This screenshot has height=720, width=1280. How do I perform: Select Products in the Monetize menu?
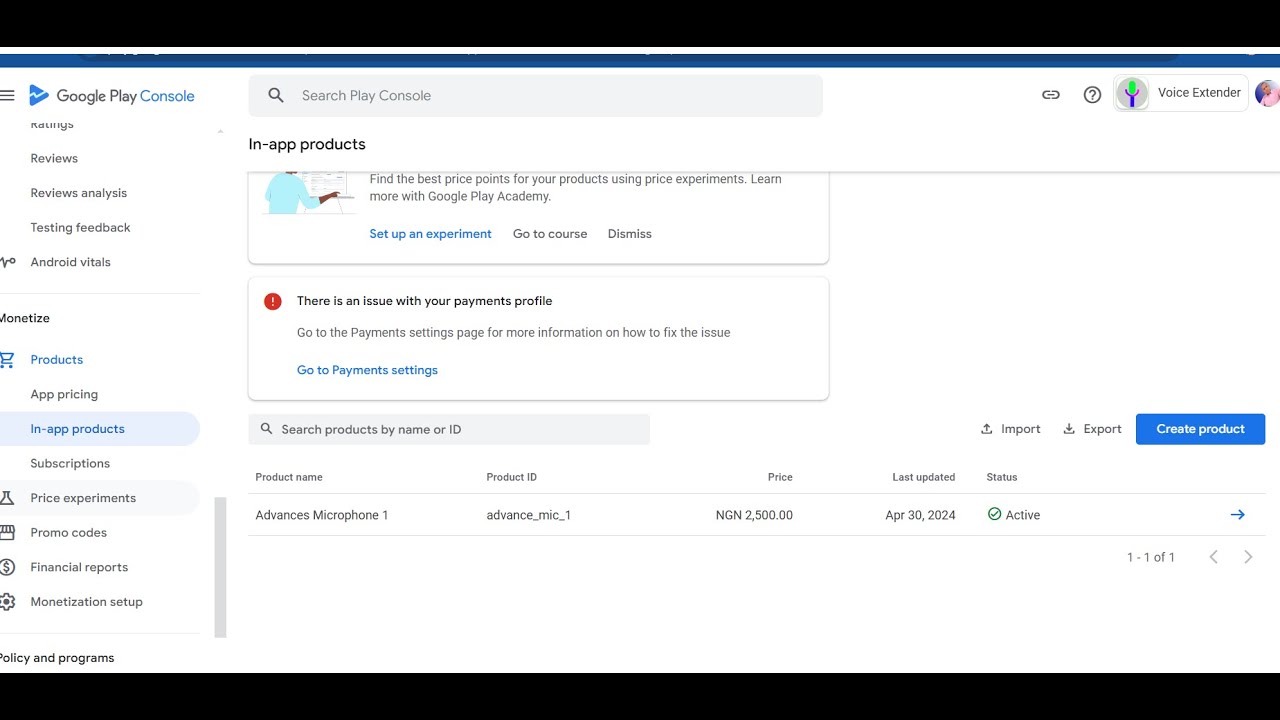[x=56, y=360]
